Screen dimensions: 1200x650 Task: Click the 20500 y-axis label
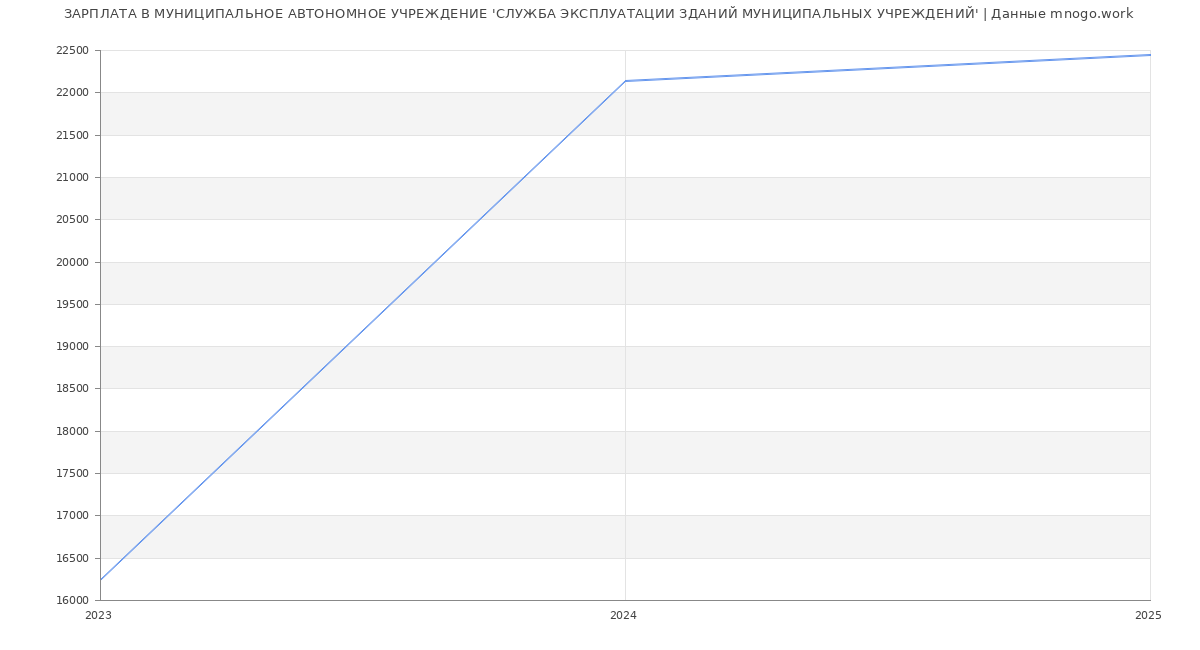click(72, 220)
